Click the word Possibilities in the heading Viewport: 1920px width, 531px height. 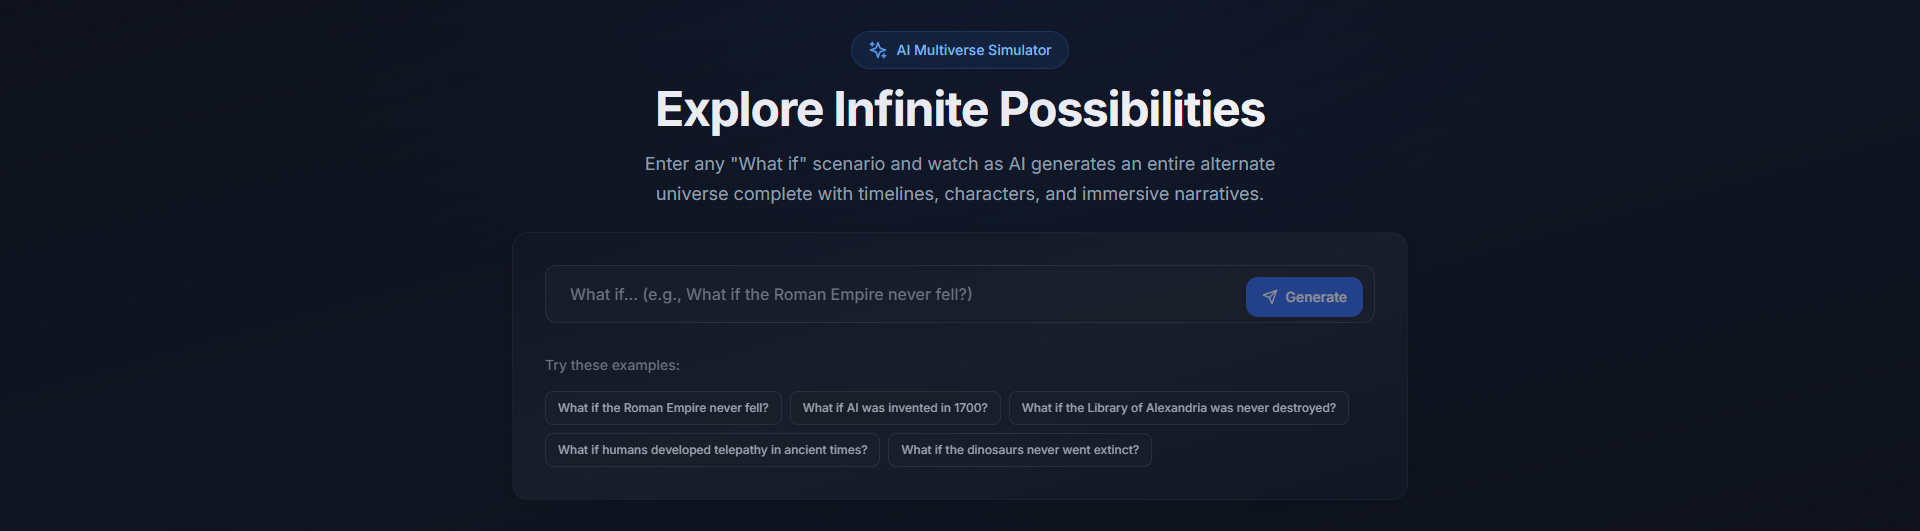[1132, 109]
